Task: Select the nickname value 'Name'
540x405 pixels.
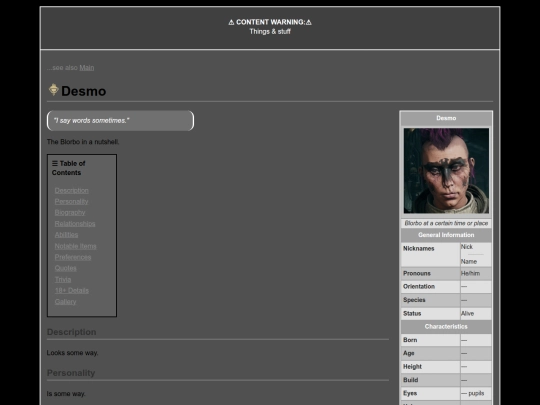Action: [469, 261]
